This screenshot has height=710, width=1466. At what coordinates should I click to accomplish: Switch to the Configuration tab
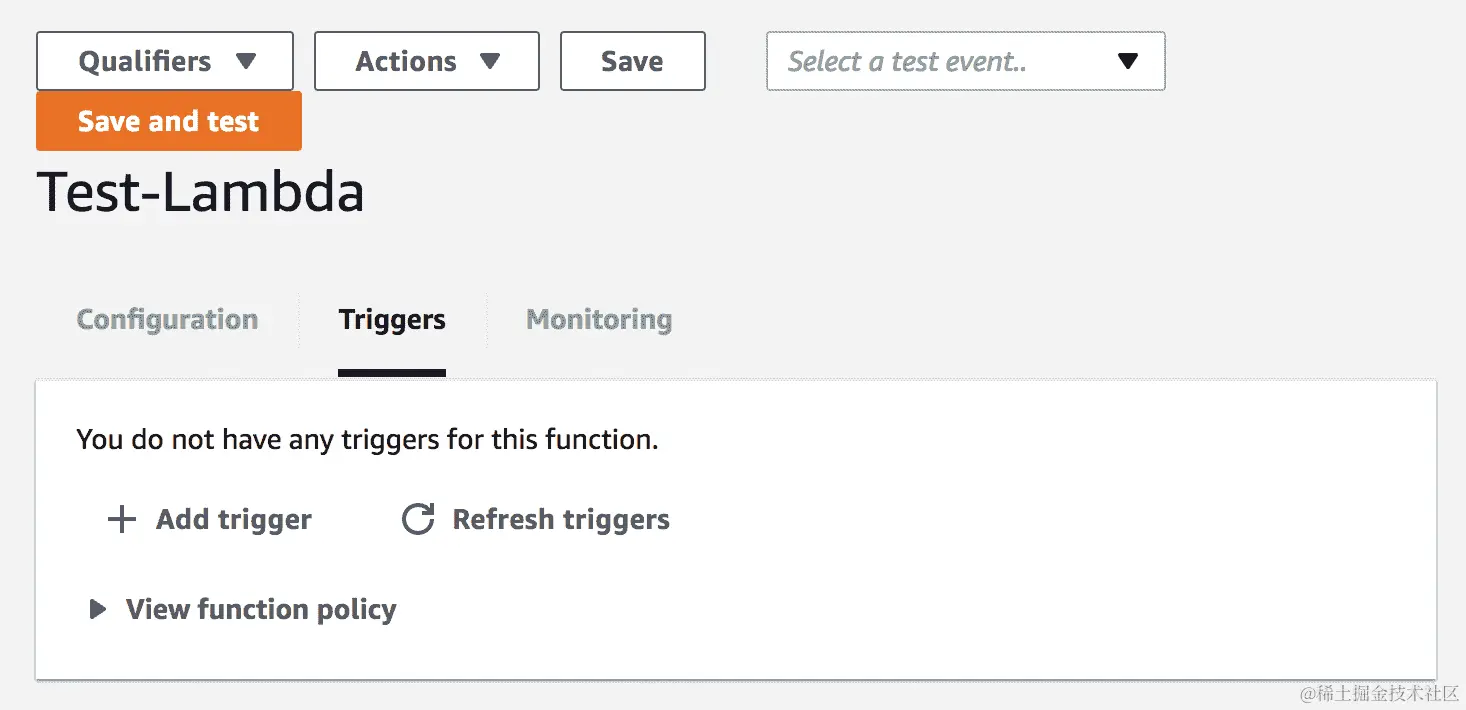point(167,320)
